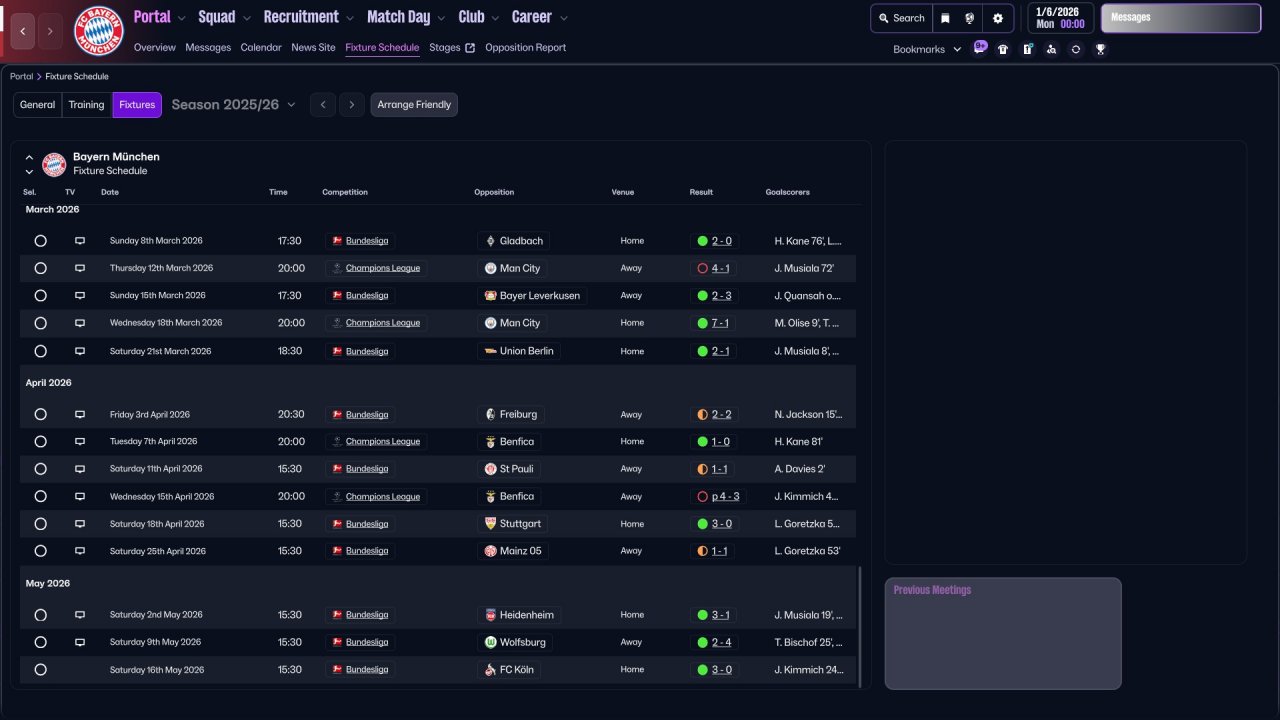Select the Gladbach fixture radio button
The height and width of the screenshot is (720, 1280).
point(40,241)
